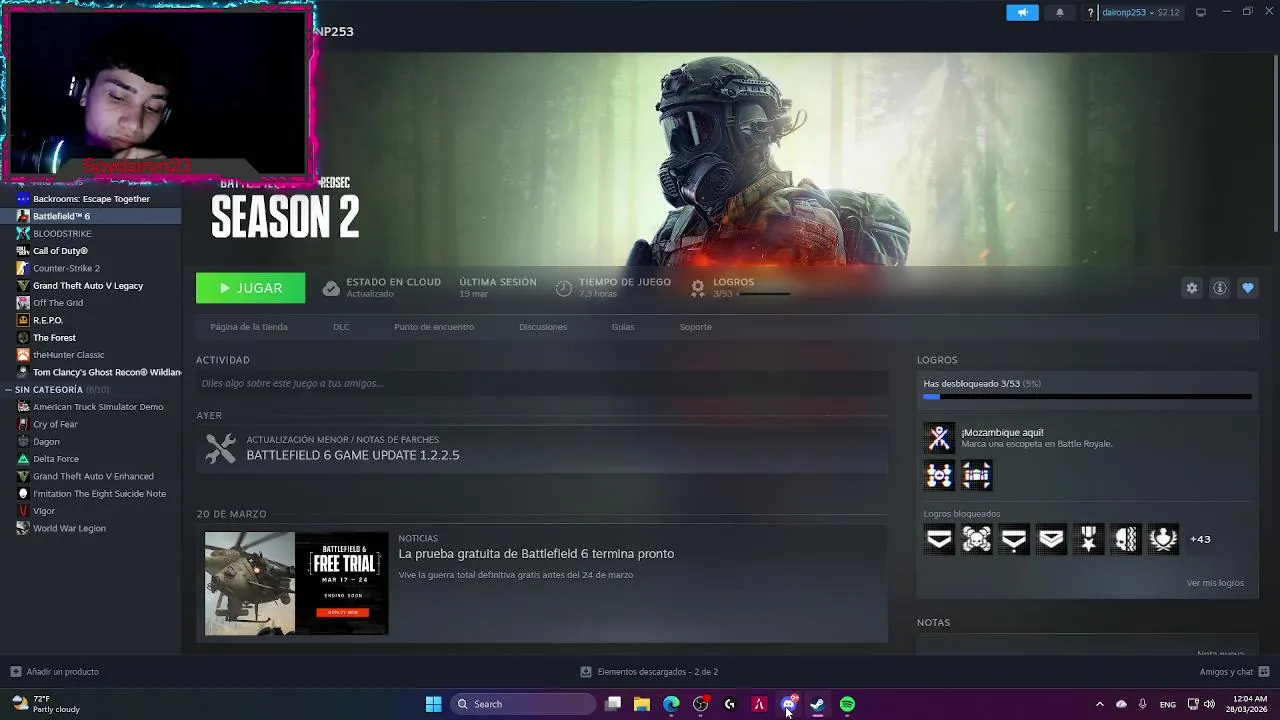Open news article about the free trial ending
The width and height of the screenshot is (1280, 720).
click(x=536, y=554)
